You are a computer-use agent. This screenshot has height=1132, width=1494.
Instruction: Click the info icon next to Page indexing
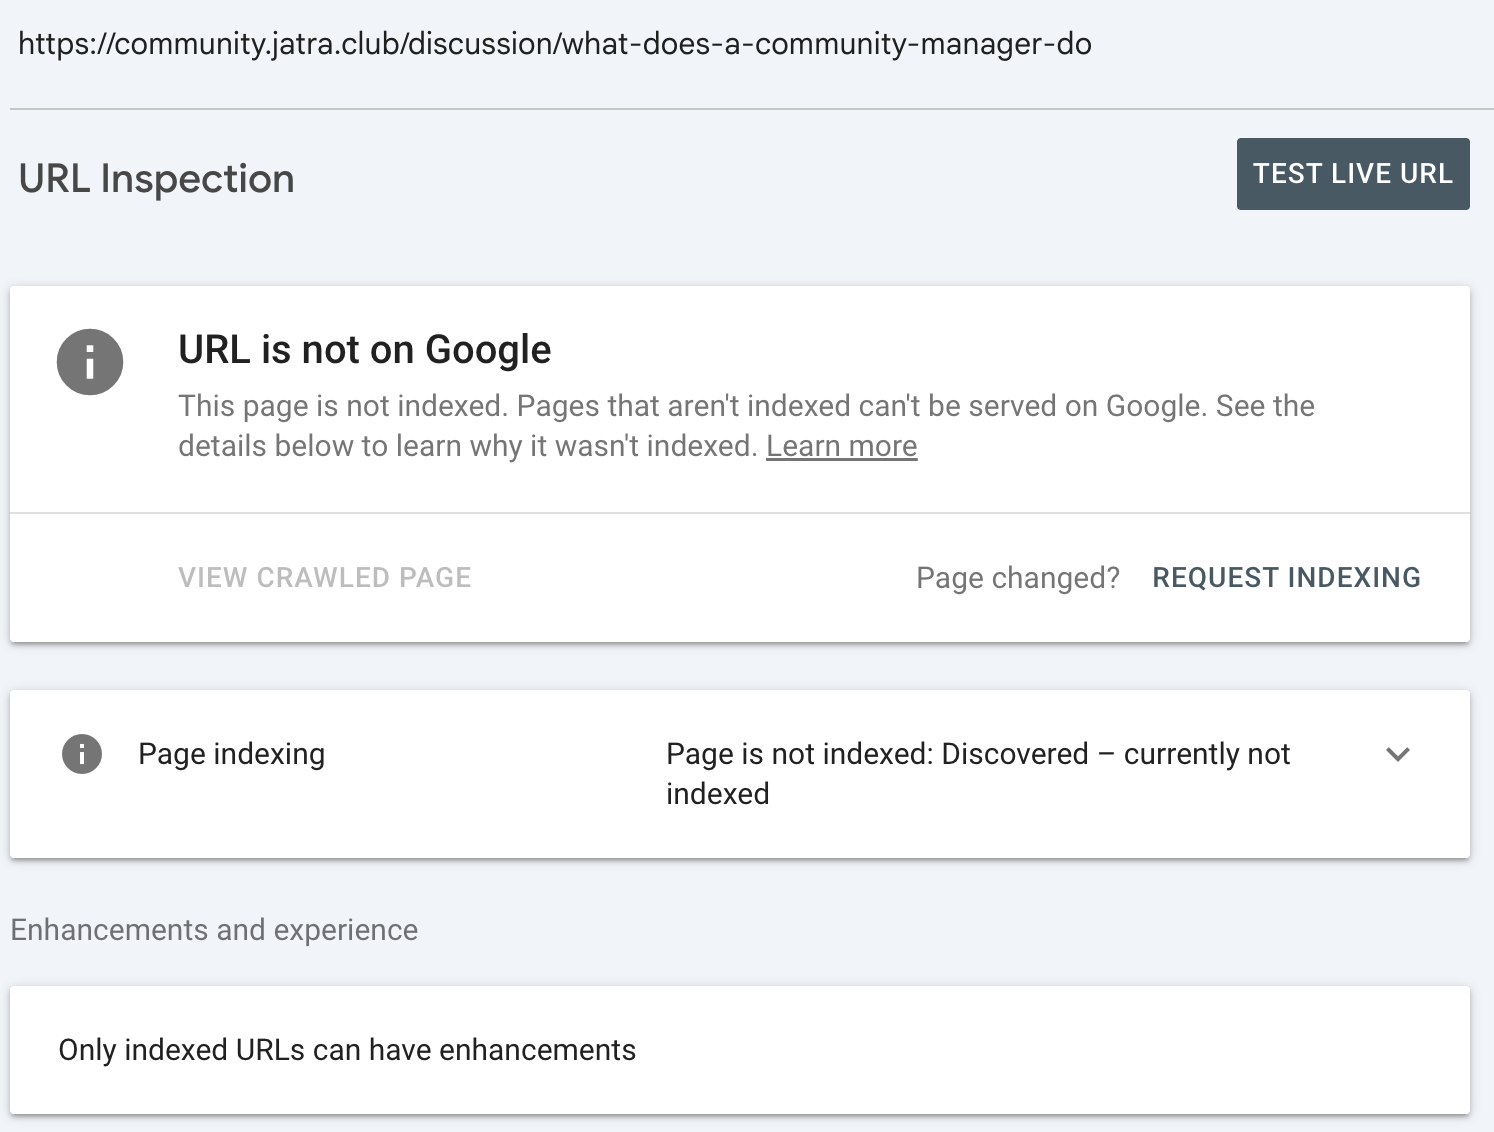tap(82, 754)
